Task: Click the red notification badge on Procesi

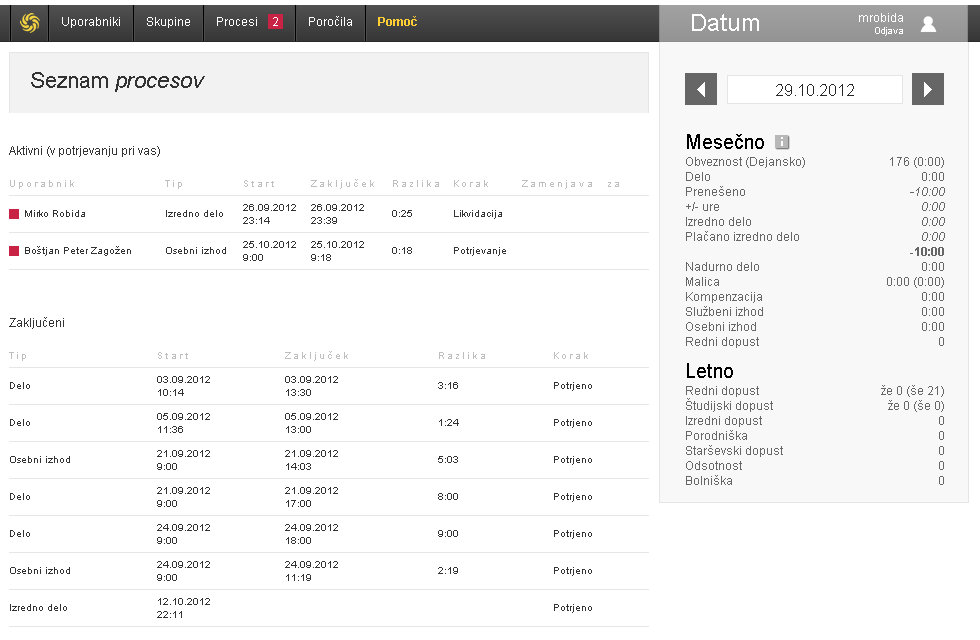Action: point(275,22)
